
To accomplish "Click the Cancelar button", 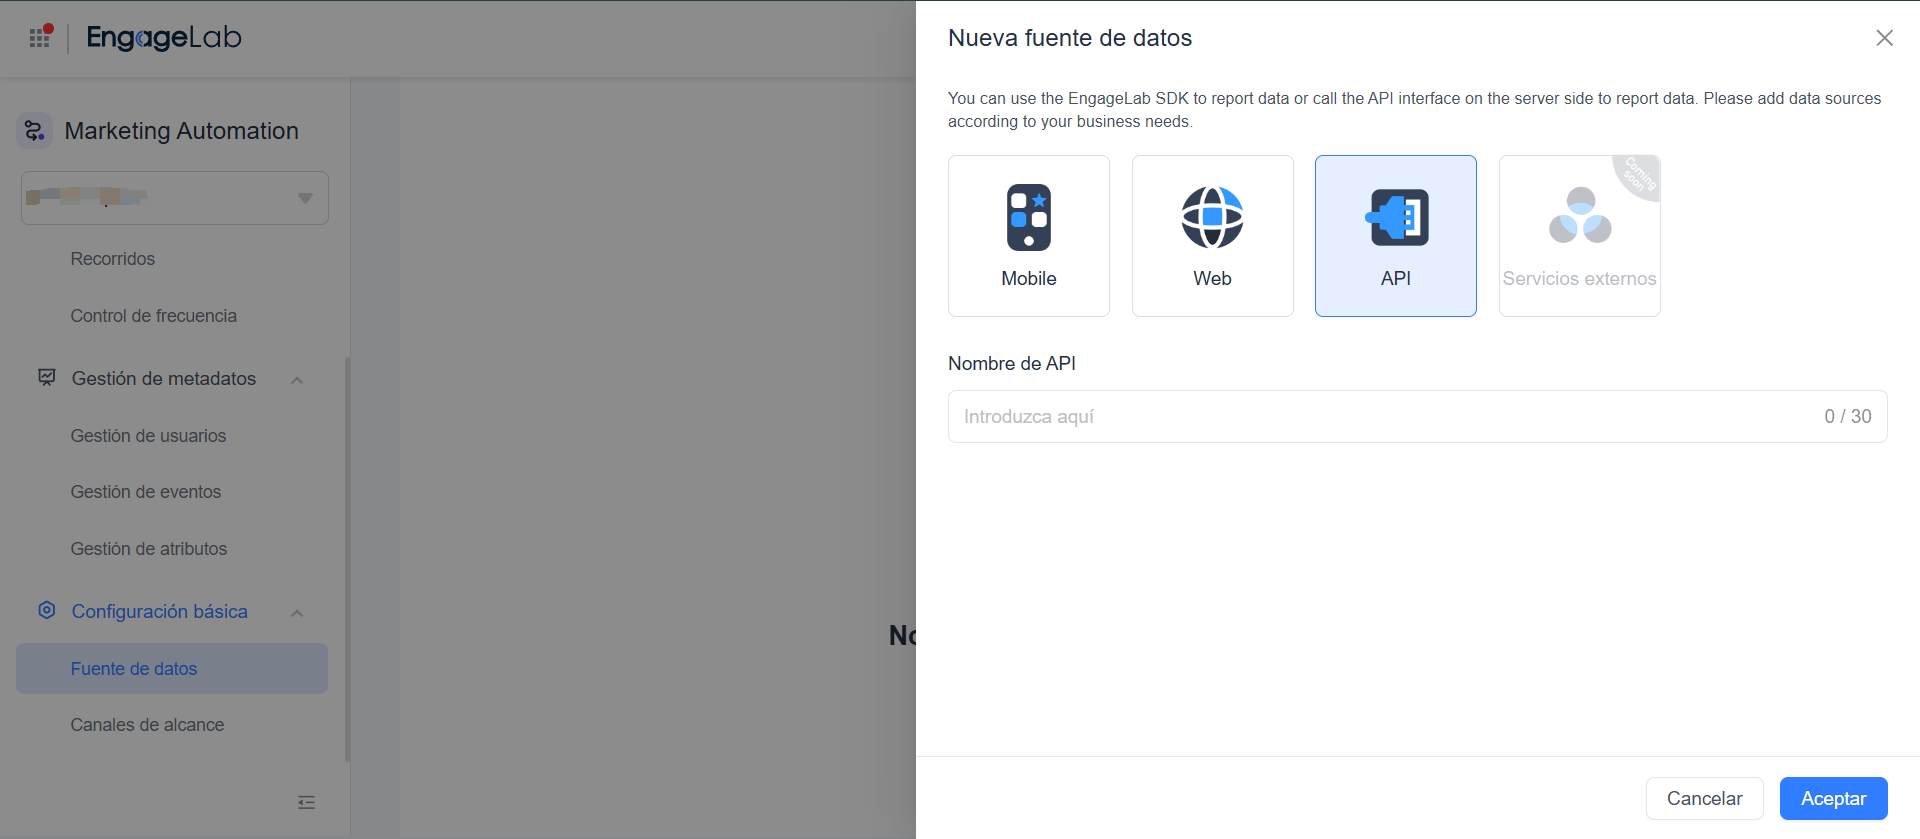I will click(x=1705, y=799).
